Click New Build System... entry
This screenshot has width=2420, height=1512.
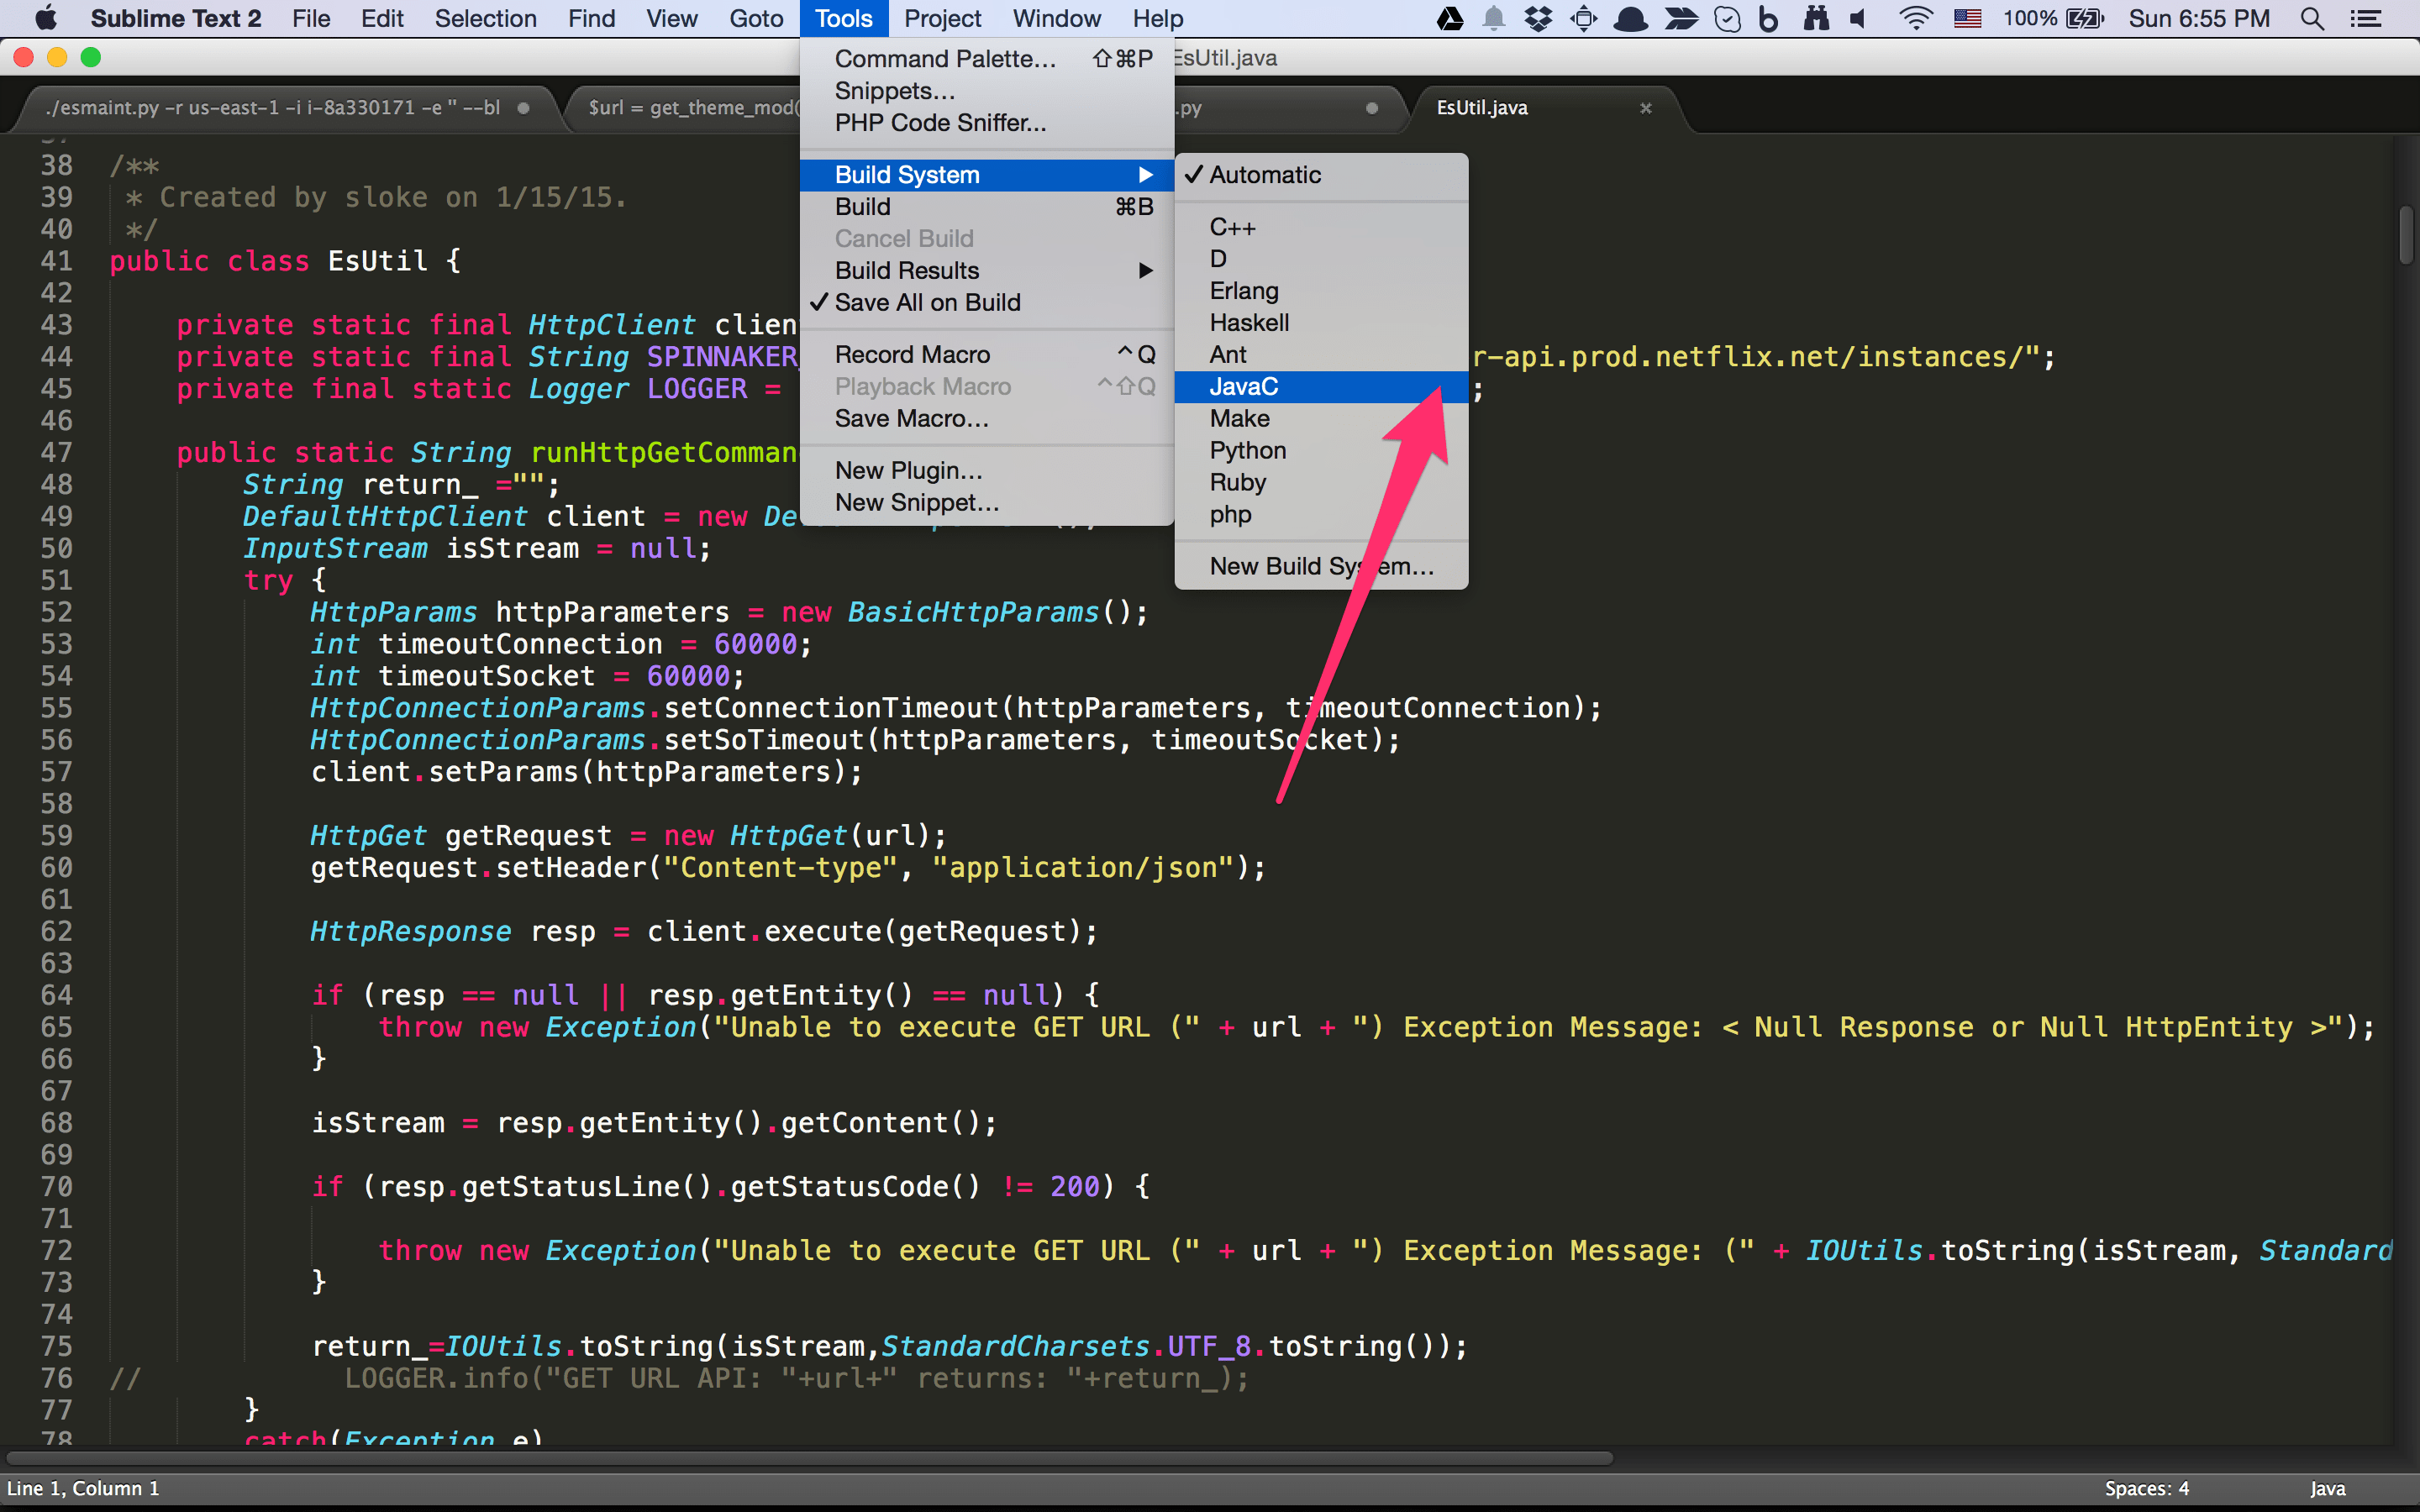1320,566
